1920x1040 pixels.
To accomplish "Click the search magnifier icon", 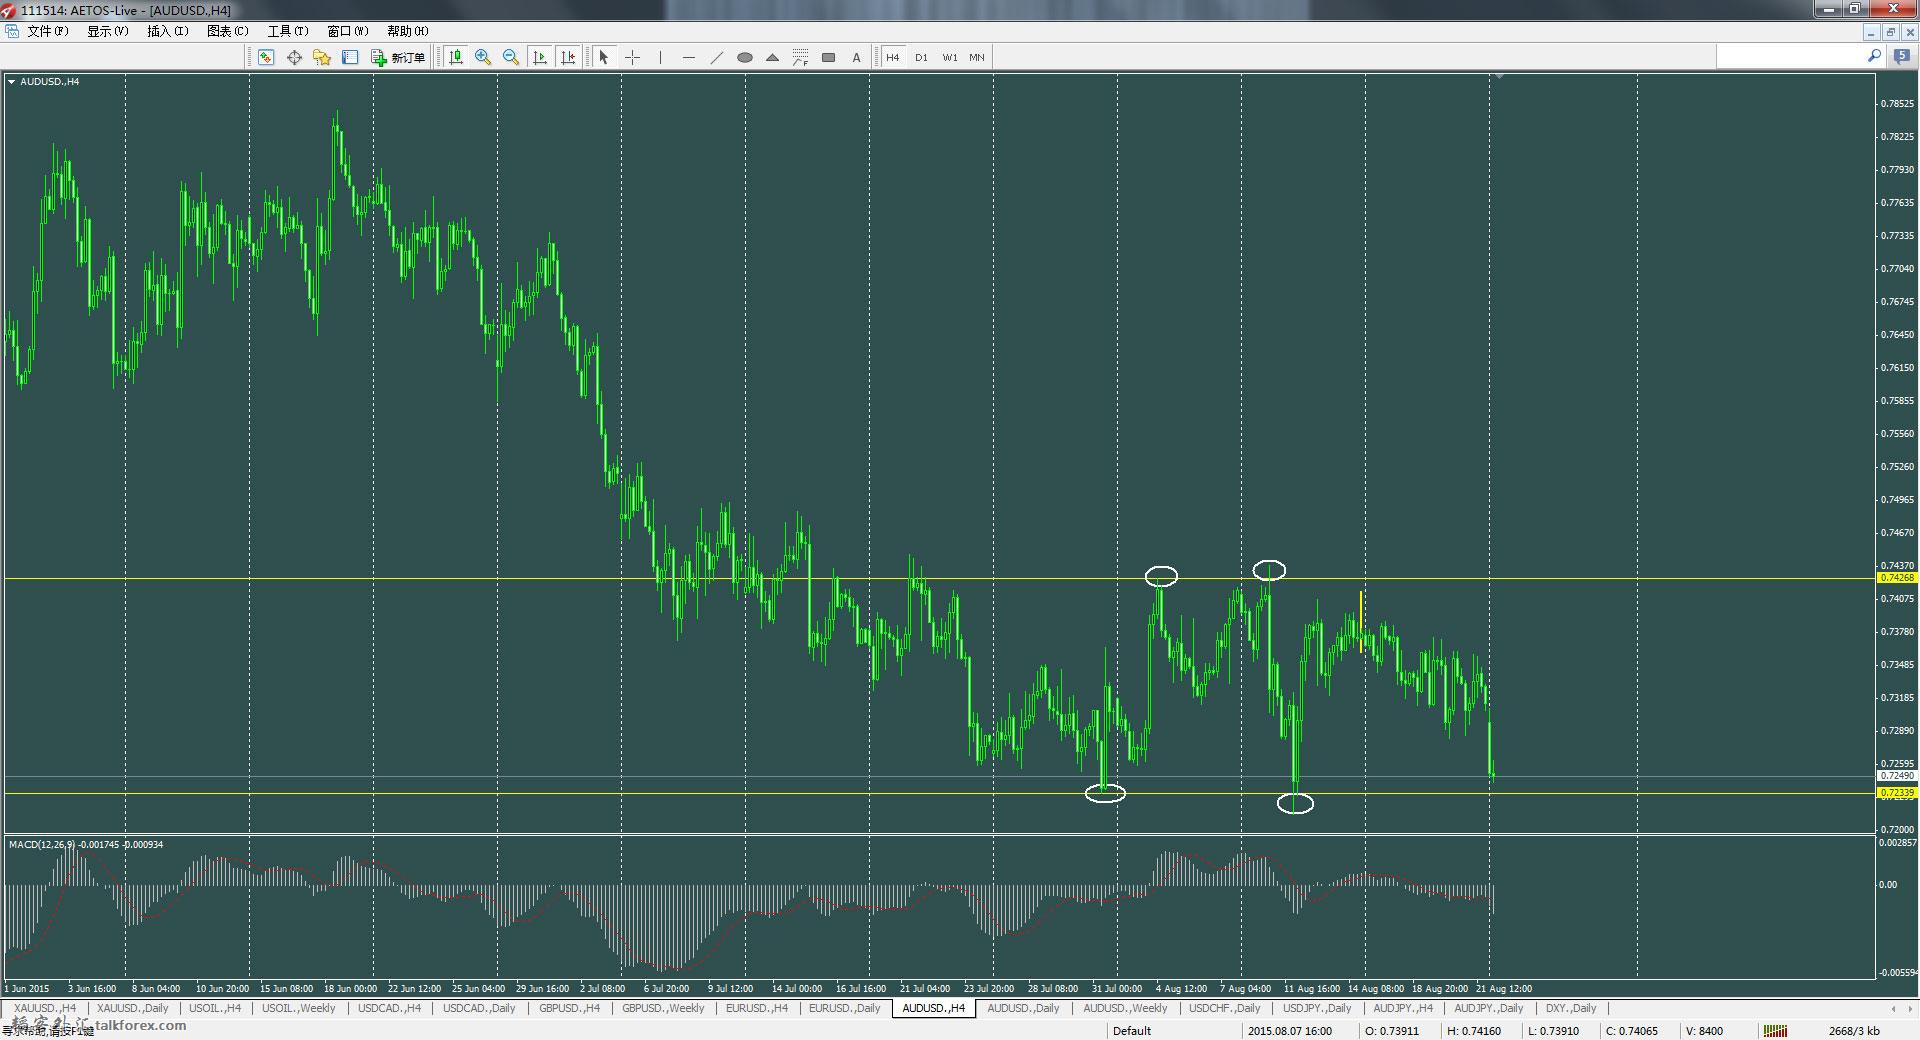I will 1874,57.
